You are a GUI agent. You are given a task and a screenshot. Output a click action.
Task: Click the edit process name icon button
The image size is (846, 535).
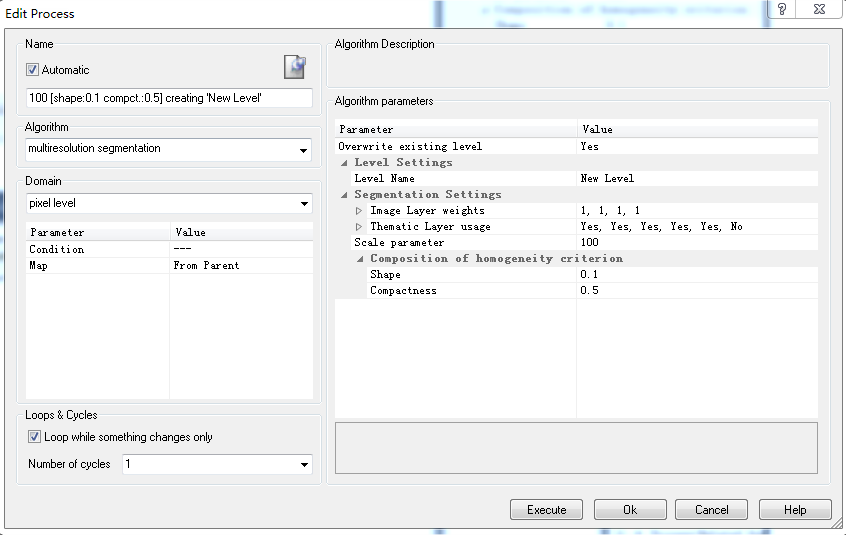coord(295,67)
